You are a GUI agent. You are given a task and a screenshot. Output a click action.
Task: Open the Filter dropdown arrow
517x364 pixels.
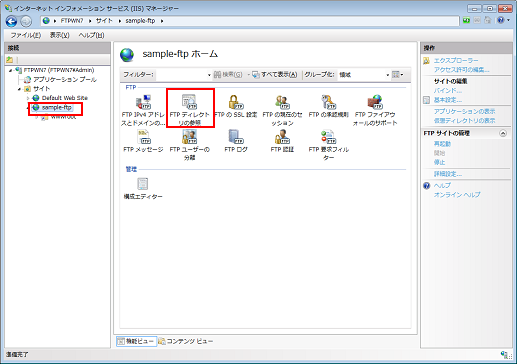click(209, 75)
